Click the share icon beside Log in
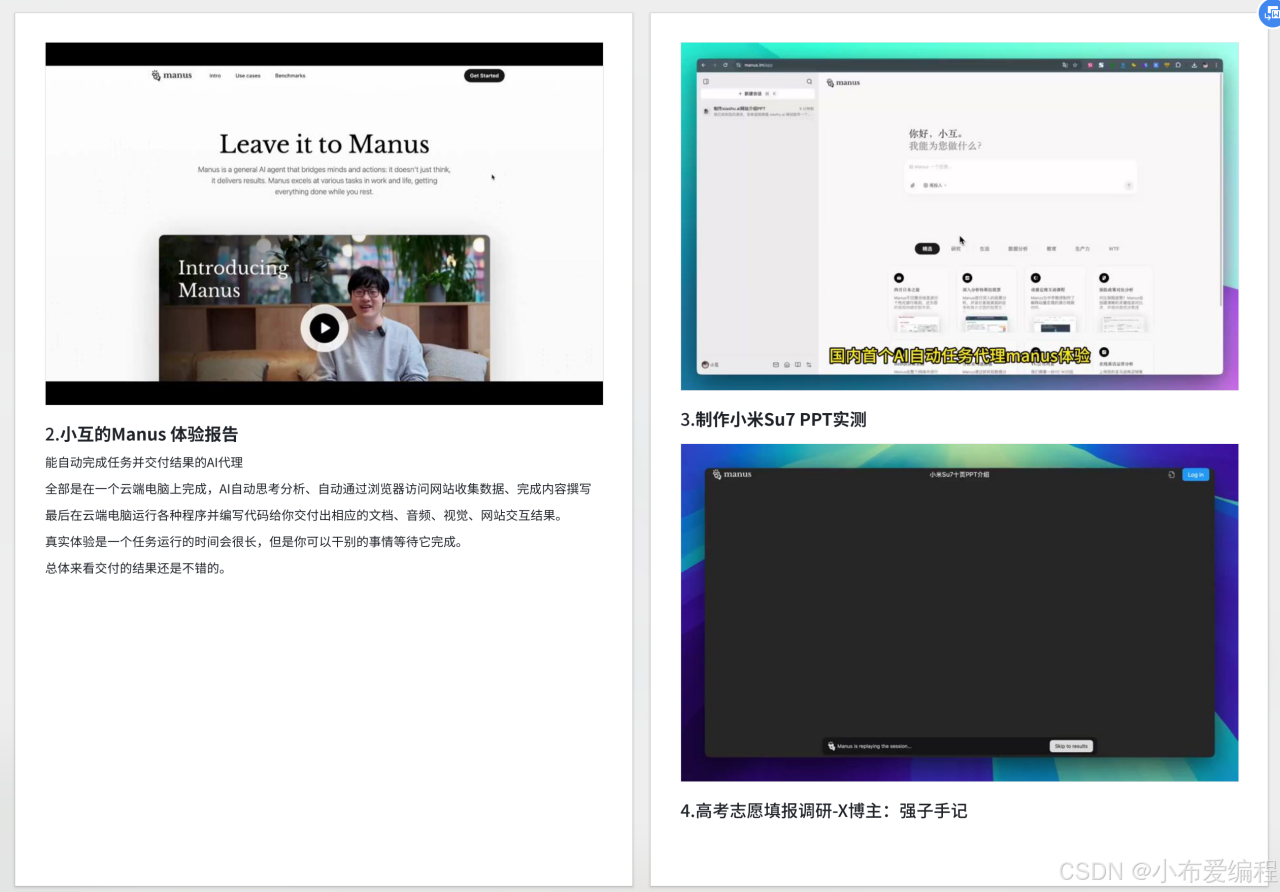This screenshot has height=892, width=1280. pos(1171,475)
